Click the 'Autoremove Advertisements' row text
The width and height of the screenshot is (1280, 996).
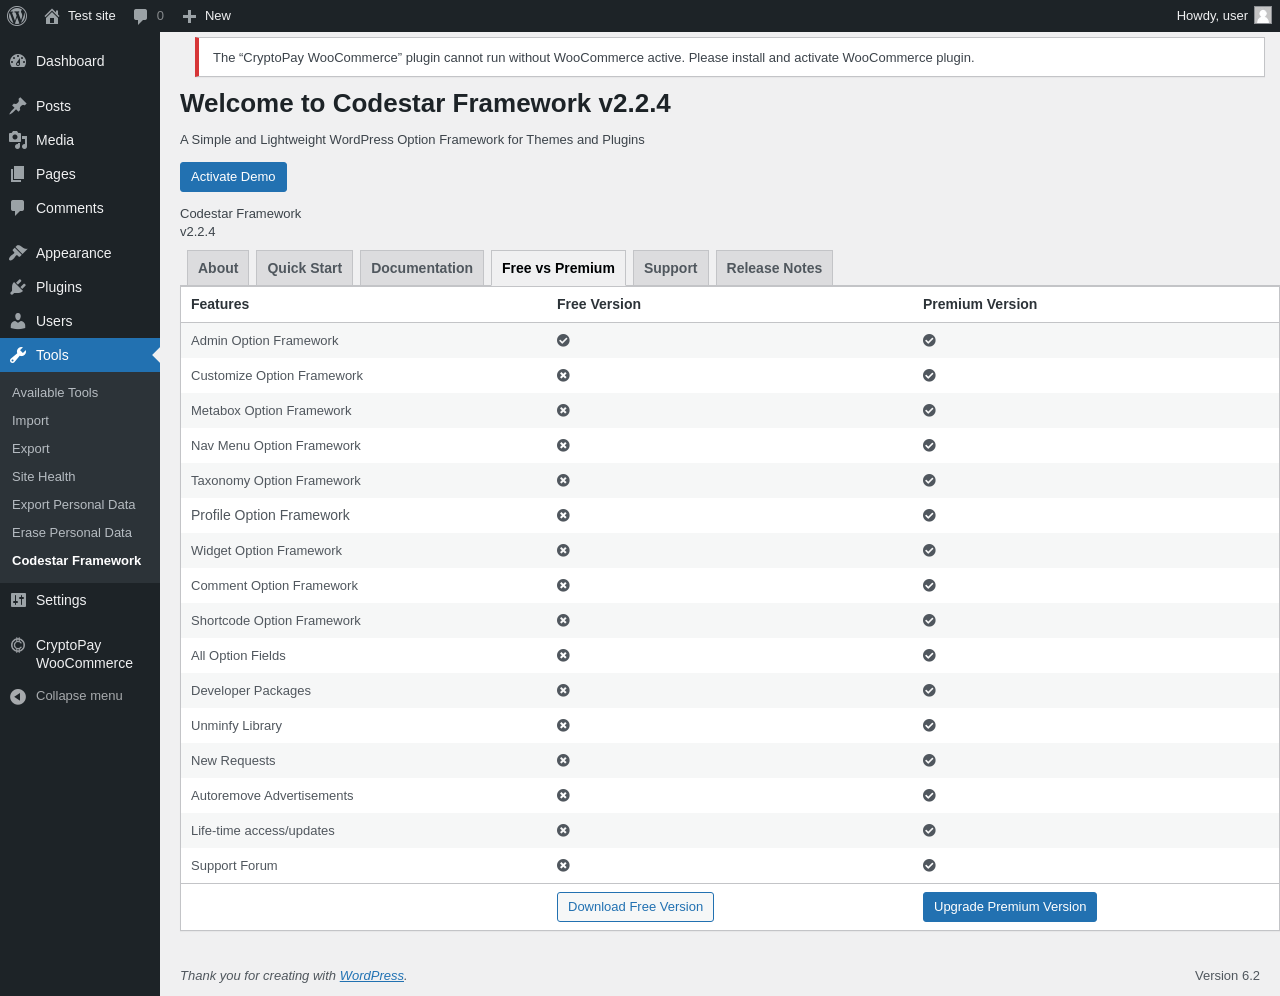[272, 796]
